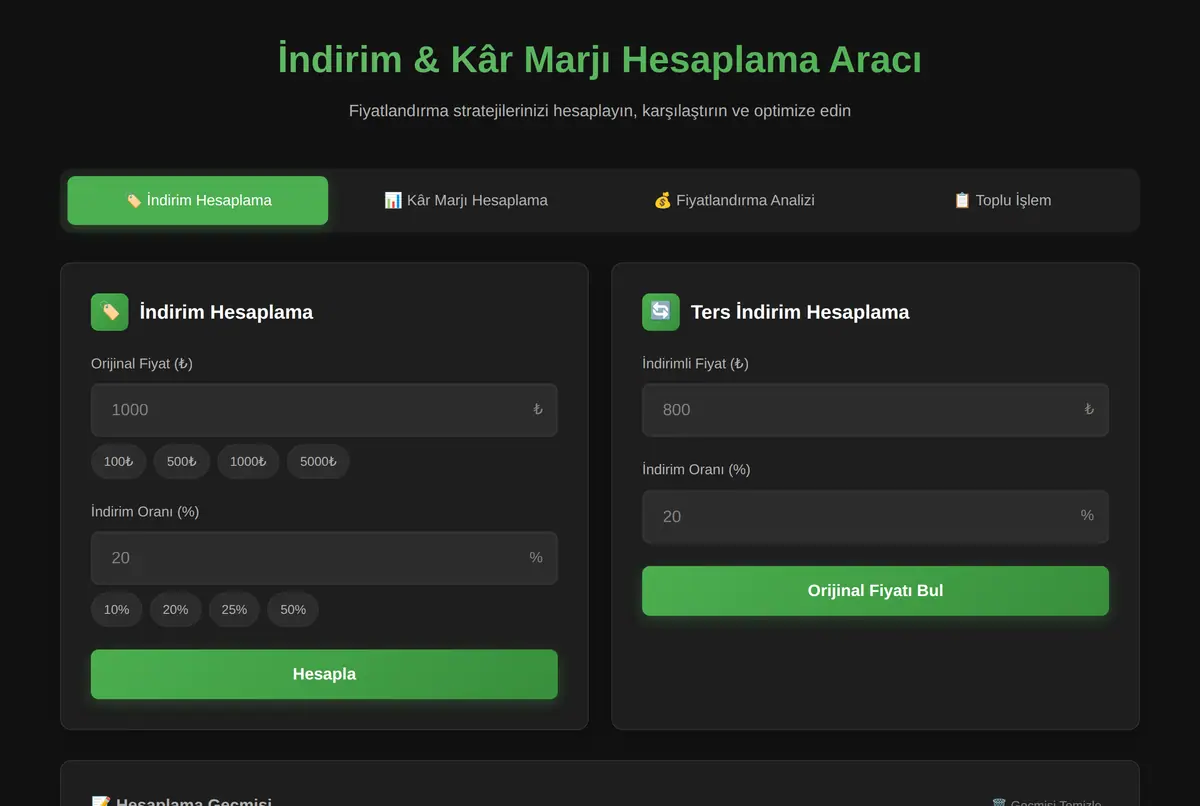Open the Kâr Marjı Hesaplama tab
Screen dimensions: 1200x806
(466, 200)
